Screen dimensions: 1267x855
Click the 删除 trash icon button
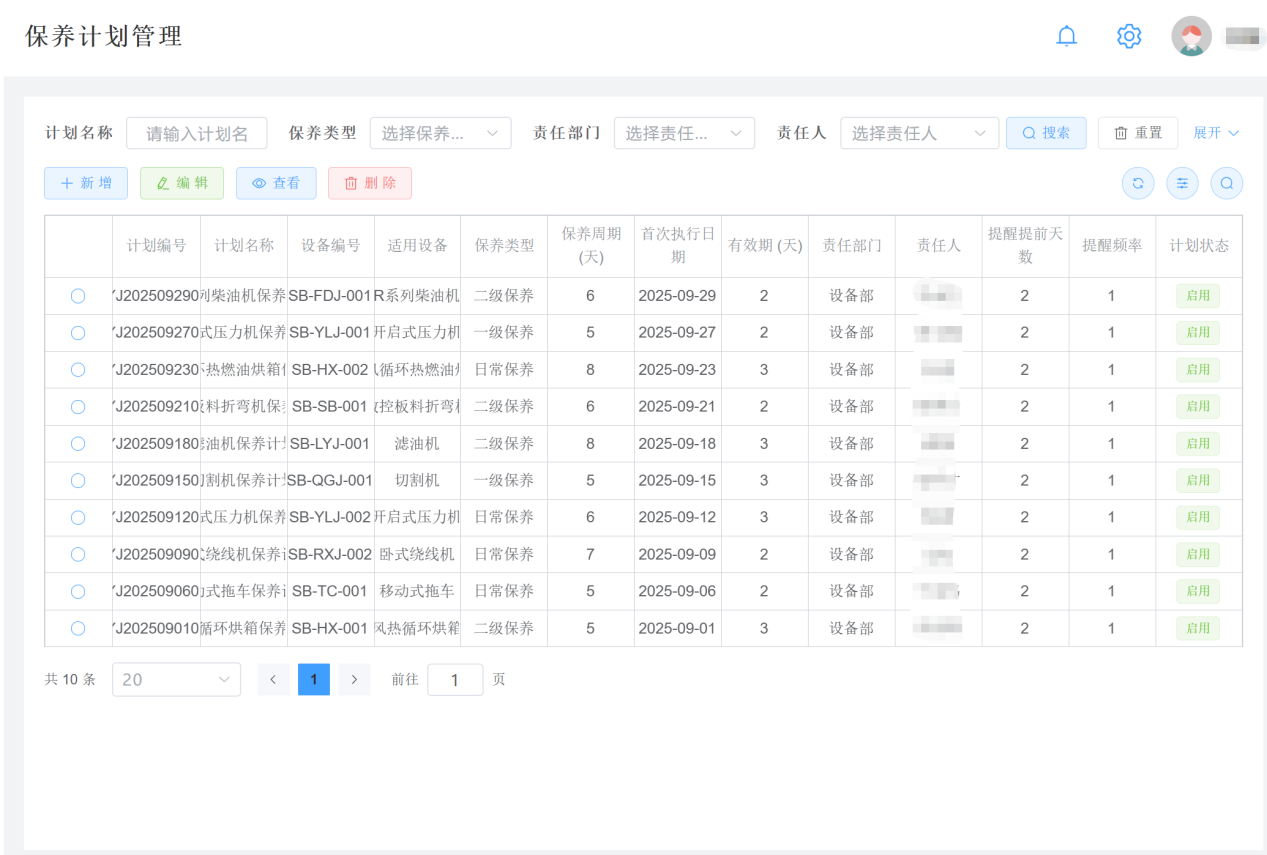(x=369, y=183)
